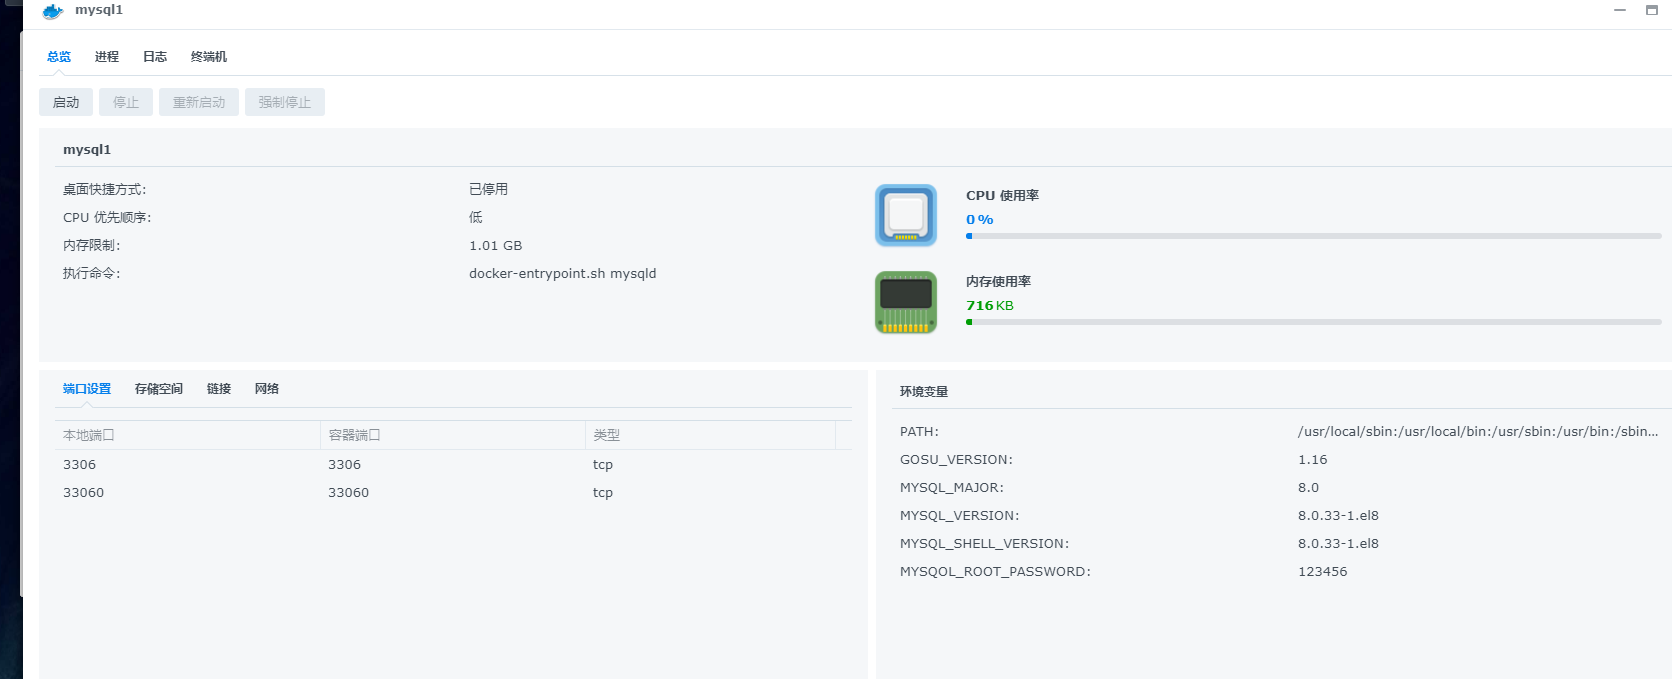This screenshot has height=679, width=1672.
Task: Click the mysql1 container name heading
Action: (x=87, y=150)
